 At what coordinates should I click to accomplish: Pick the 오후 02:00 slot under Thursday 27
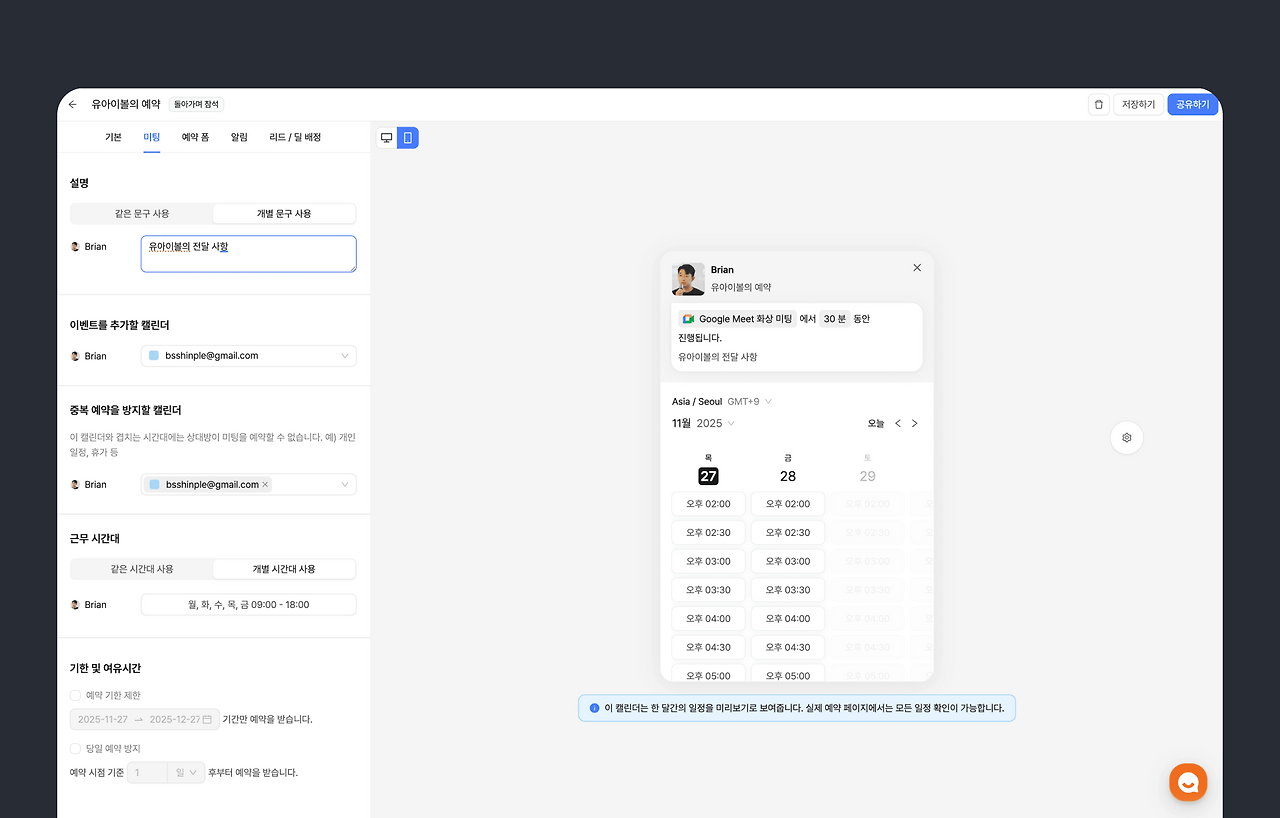(708, 504)
